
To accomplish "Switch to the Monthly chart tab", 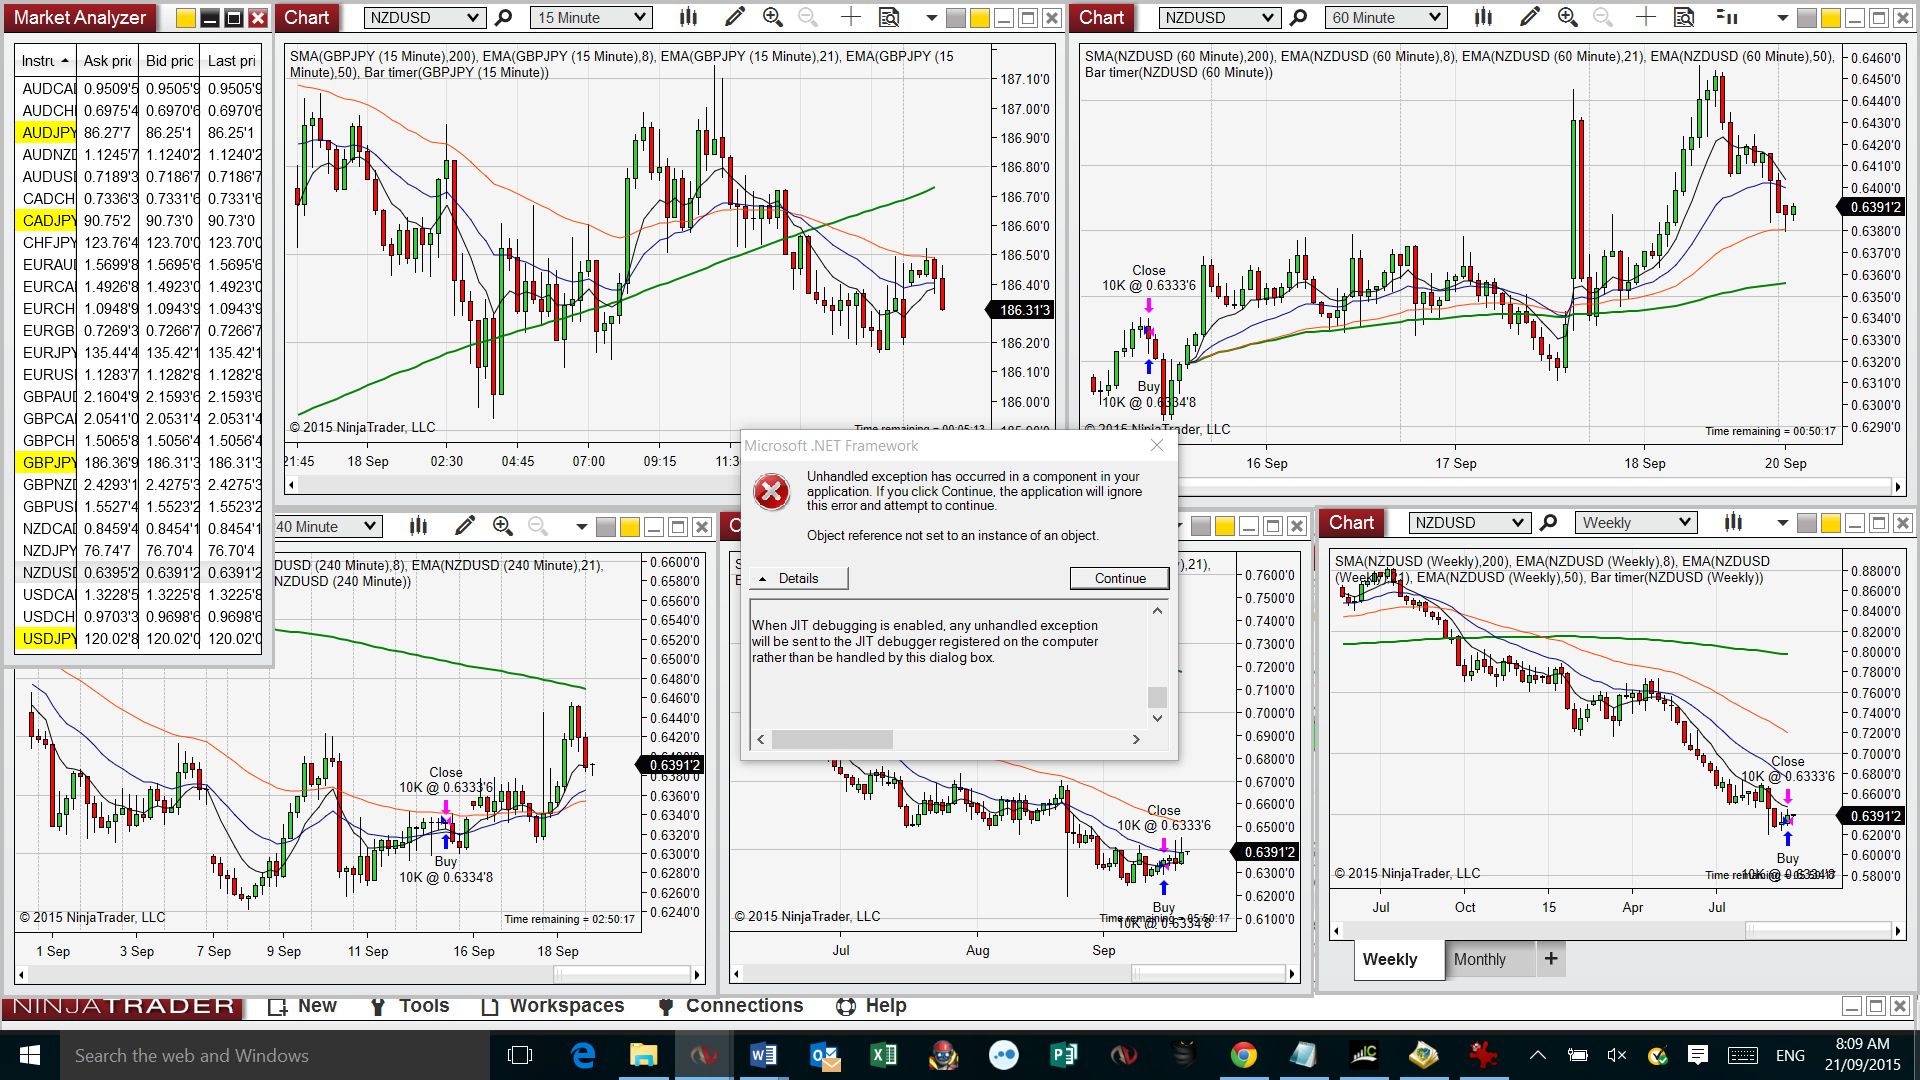I will pos(1479,959).
